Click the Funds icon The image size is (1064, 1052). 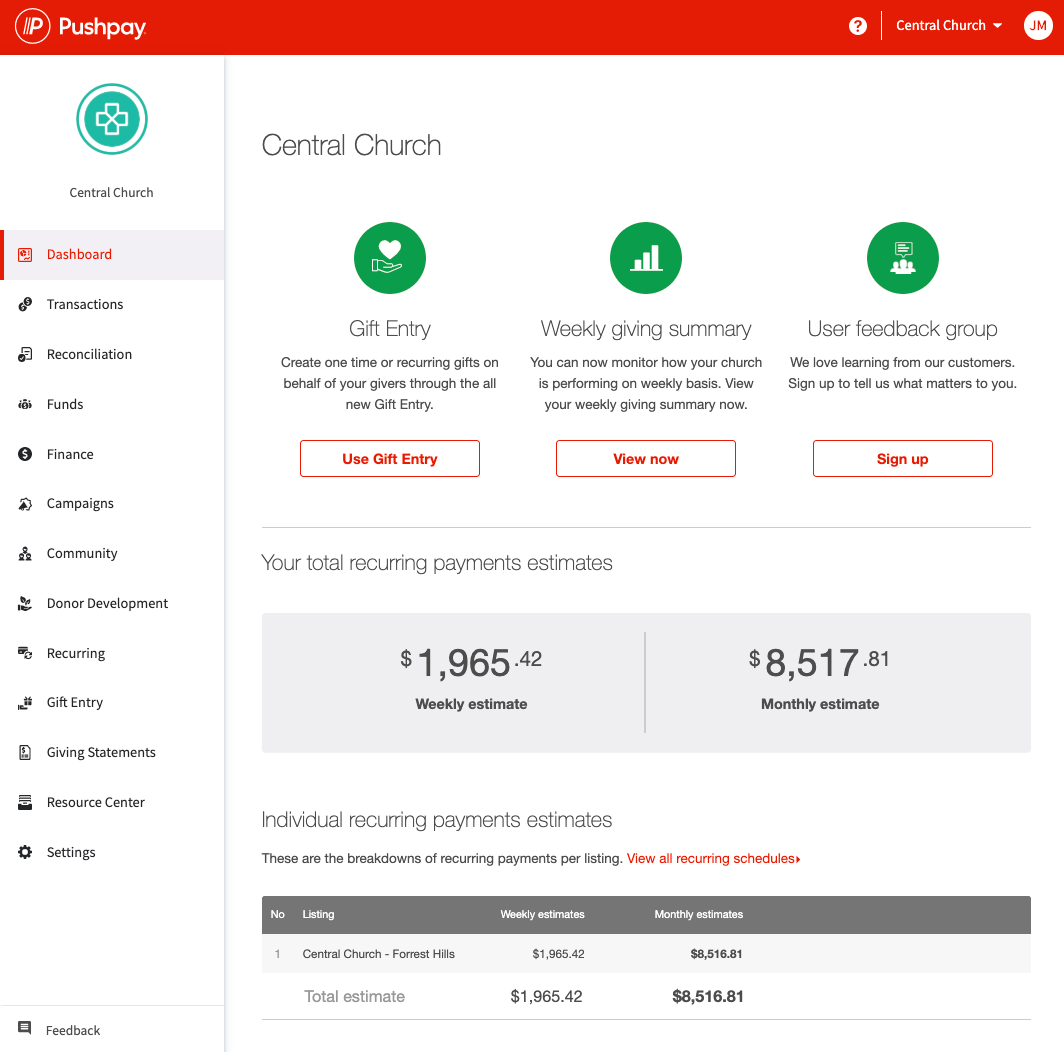(x=24, y=404)
